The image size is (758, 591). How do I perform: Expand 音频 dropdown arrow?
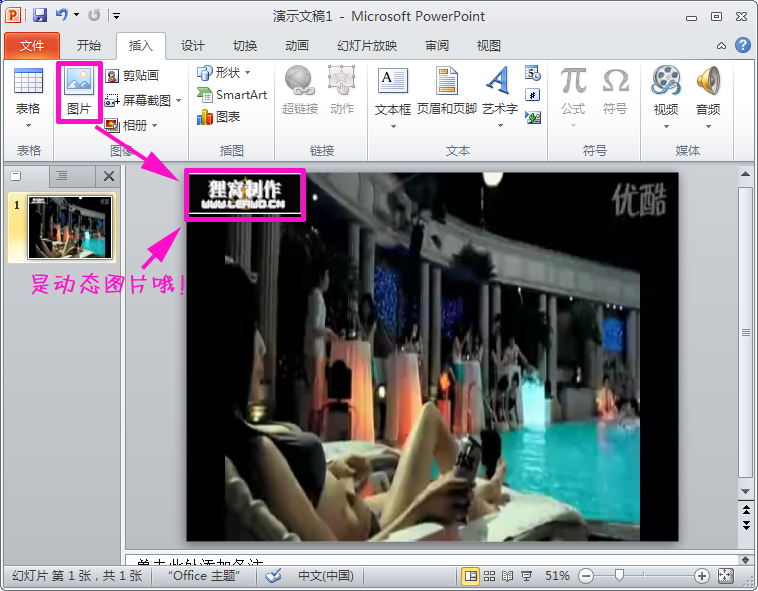[708, 127]
